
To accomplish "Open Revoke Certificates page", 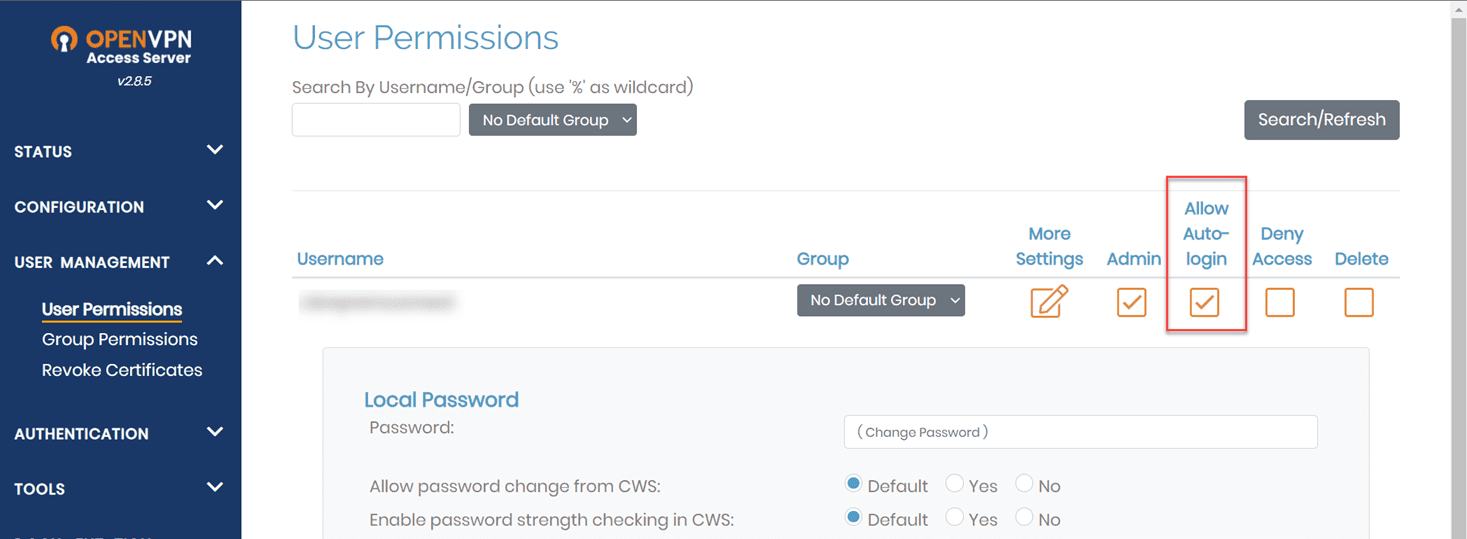I will coord(122,370).
